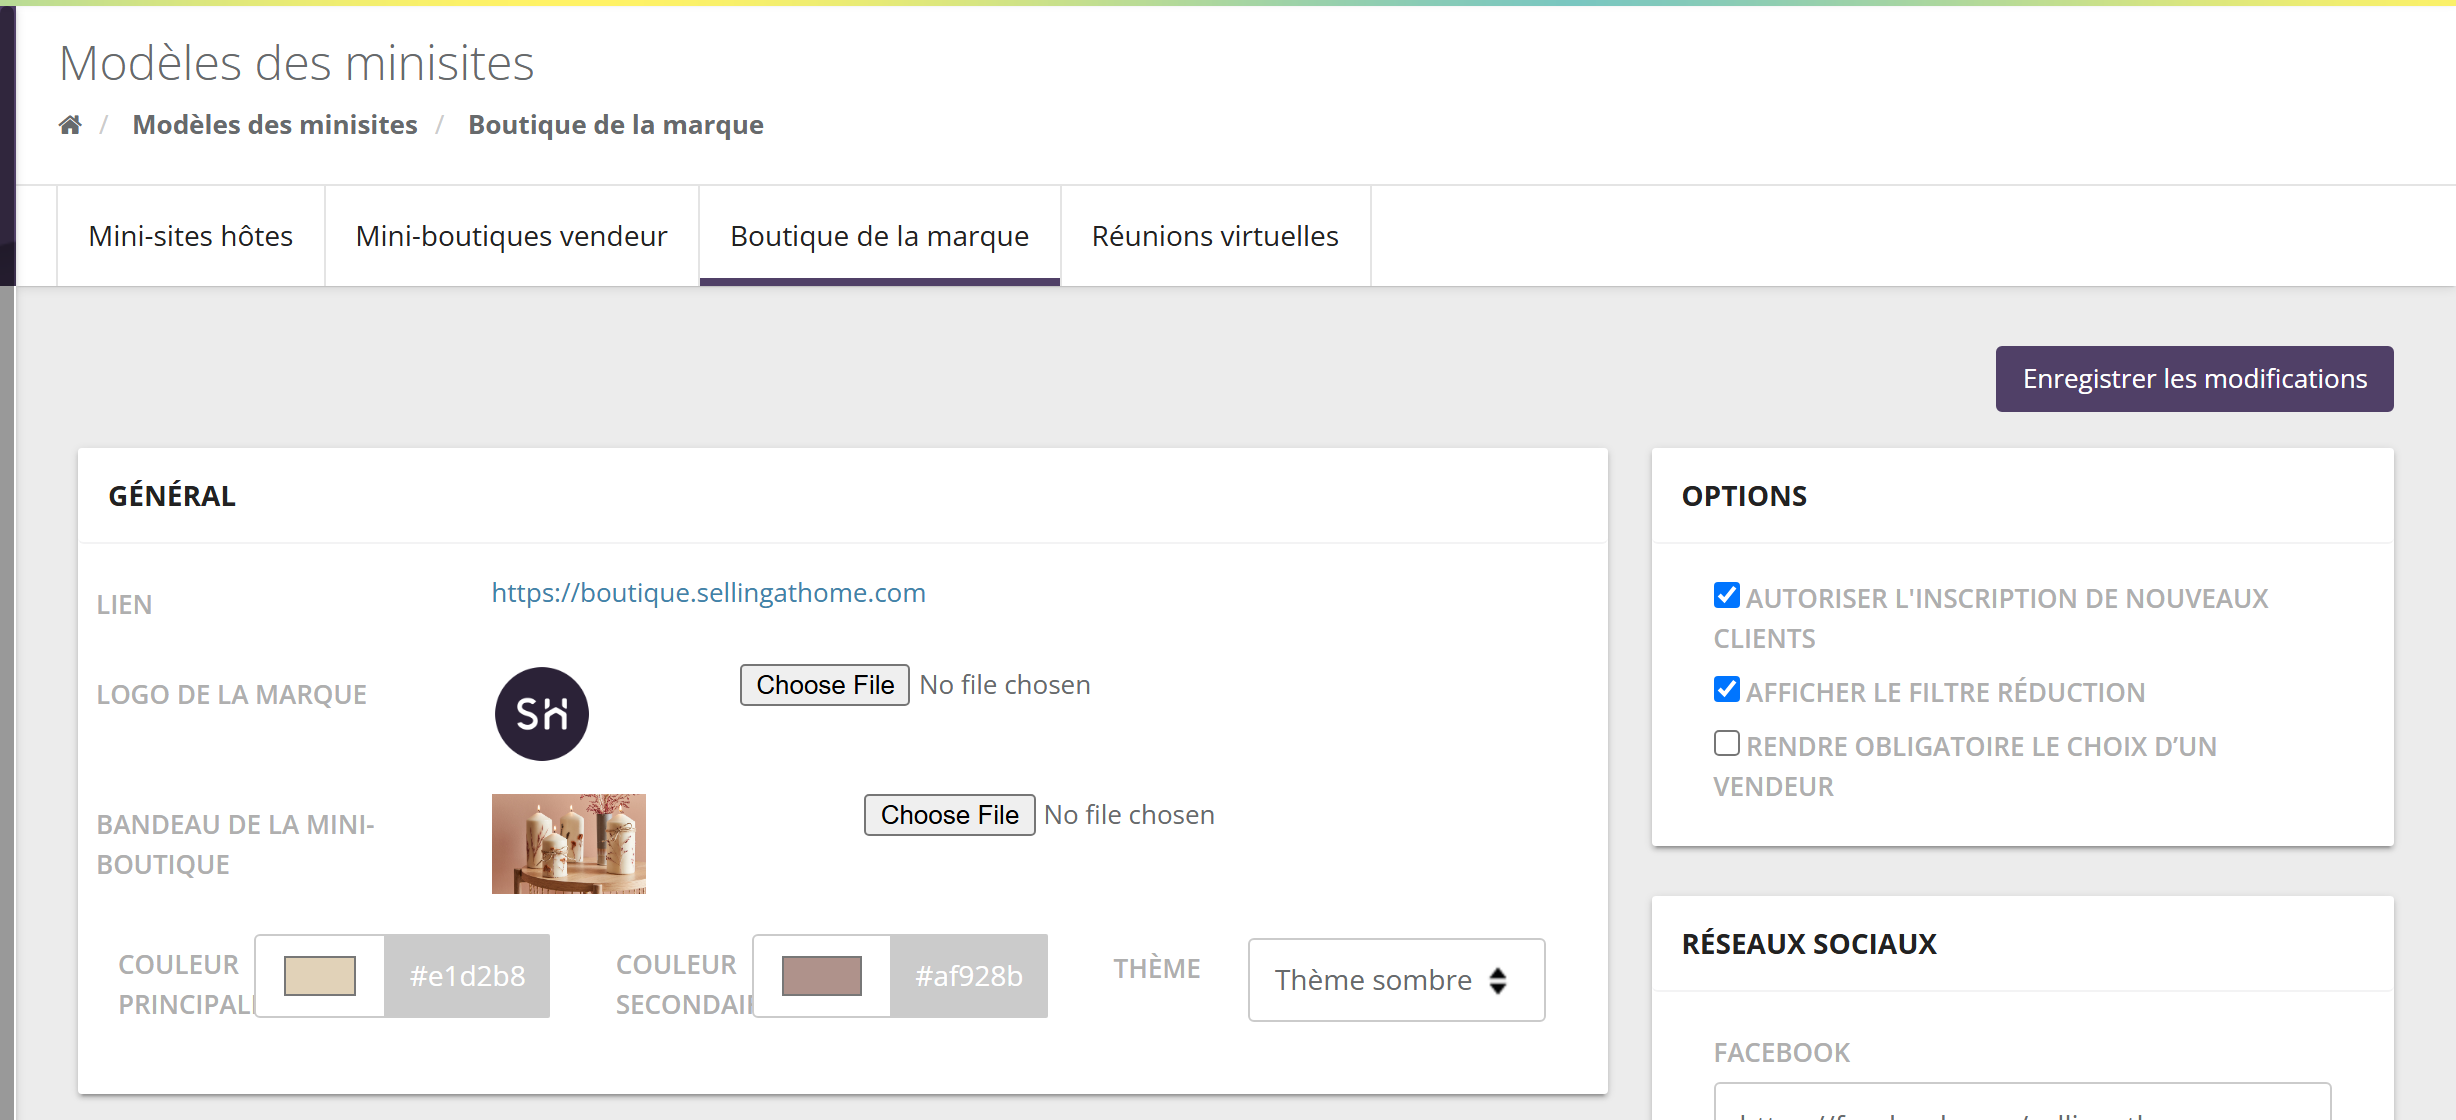Image resolution: width=2456 pixels, height=1120 pixels.
Task: Click the LIEN label
Action: point(125,605)
